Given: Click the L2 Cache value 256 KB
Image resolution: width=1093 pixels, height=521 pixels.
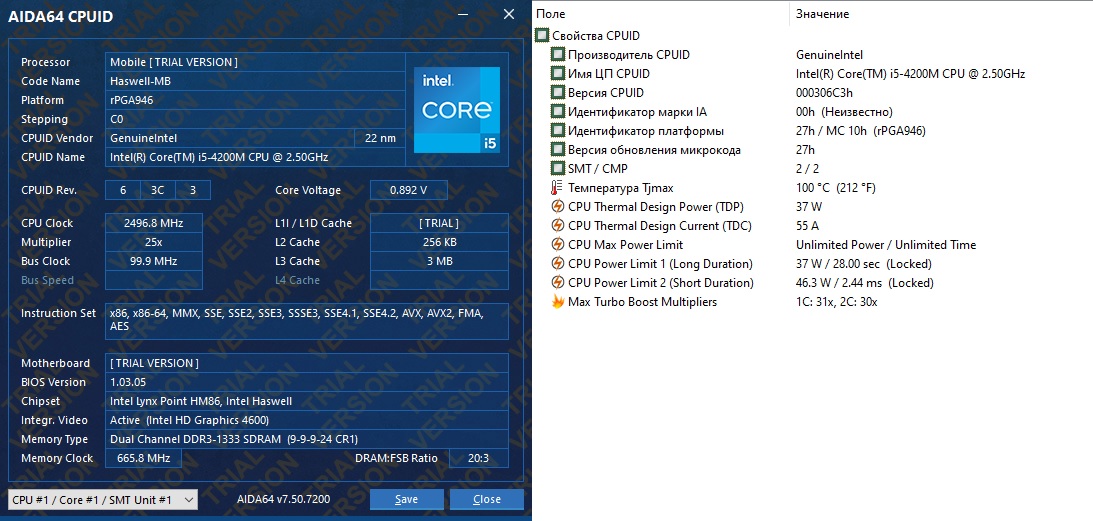Looking at the screenshot, I should point(439,242).
